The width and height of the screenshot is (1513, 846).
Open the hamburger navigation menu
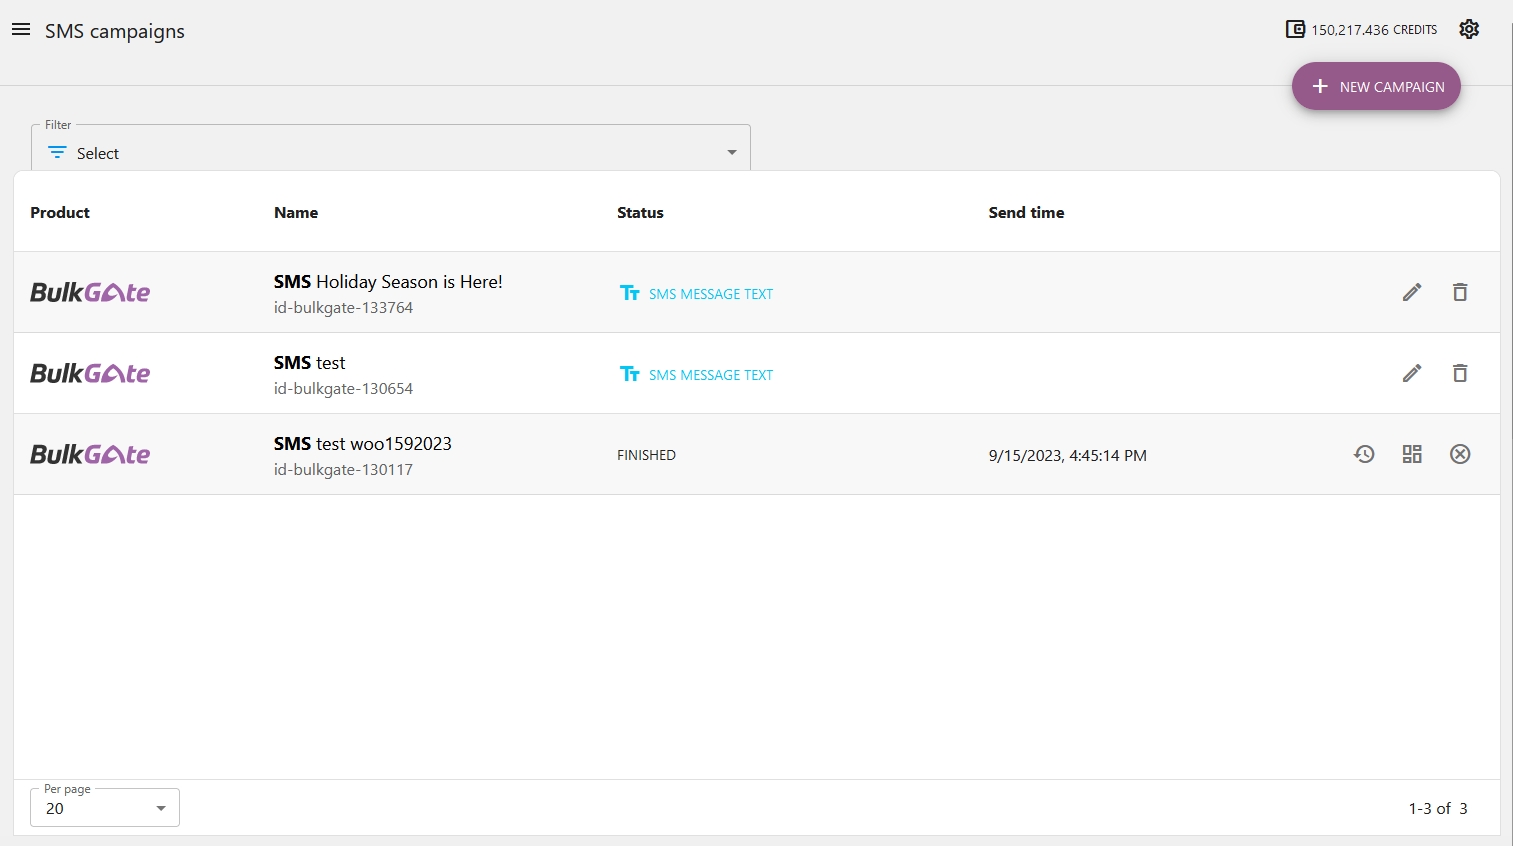pyautogui.click(x=21, y=30)
